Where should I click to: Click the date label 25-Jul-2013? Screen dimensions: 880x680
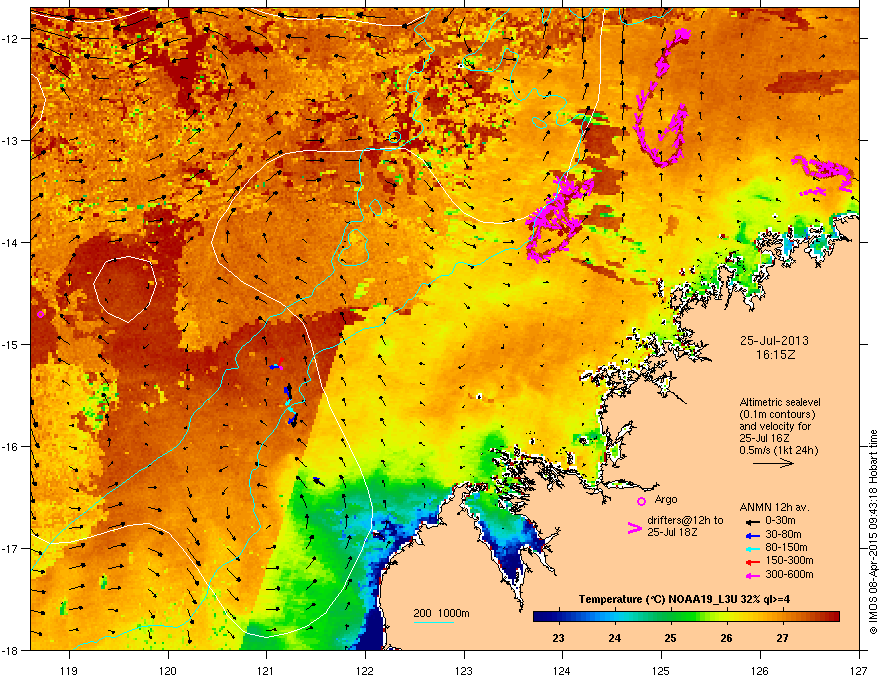774,341
